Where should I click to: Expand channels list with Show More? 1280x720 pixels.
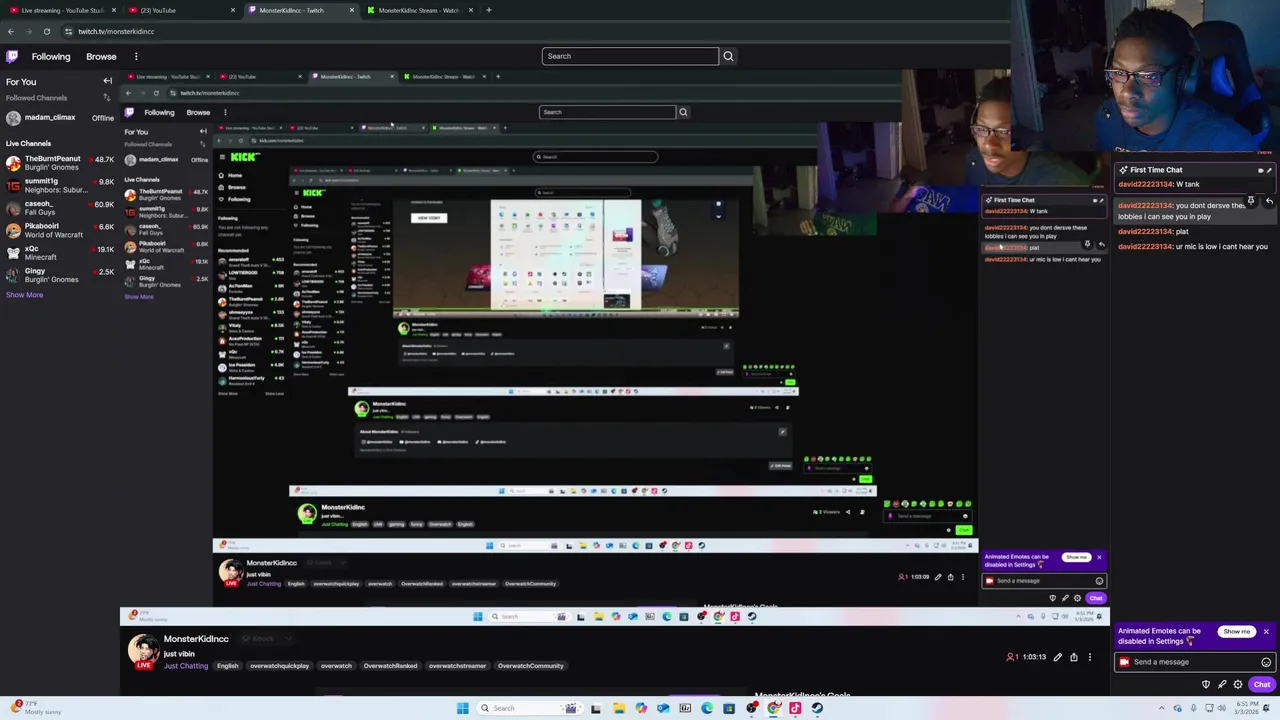tap(24, 295)
